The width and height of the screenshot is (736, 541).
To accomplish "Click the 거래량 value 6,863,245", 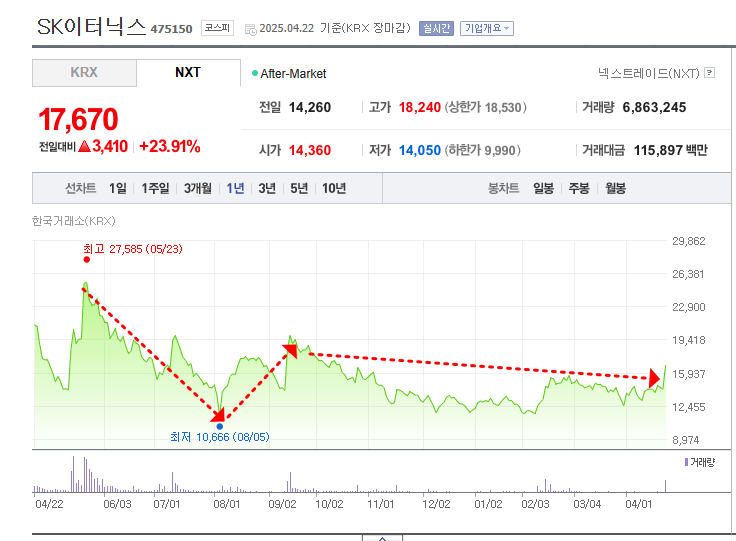I will [x=654, y=107].
